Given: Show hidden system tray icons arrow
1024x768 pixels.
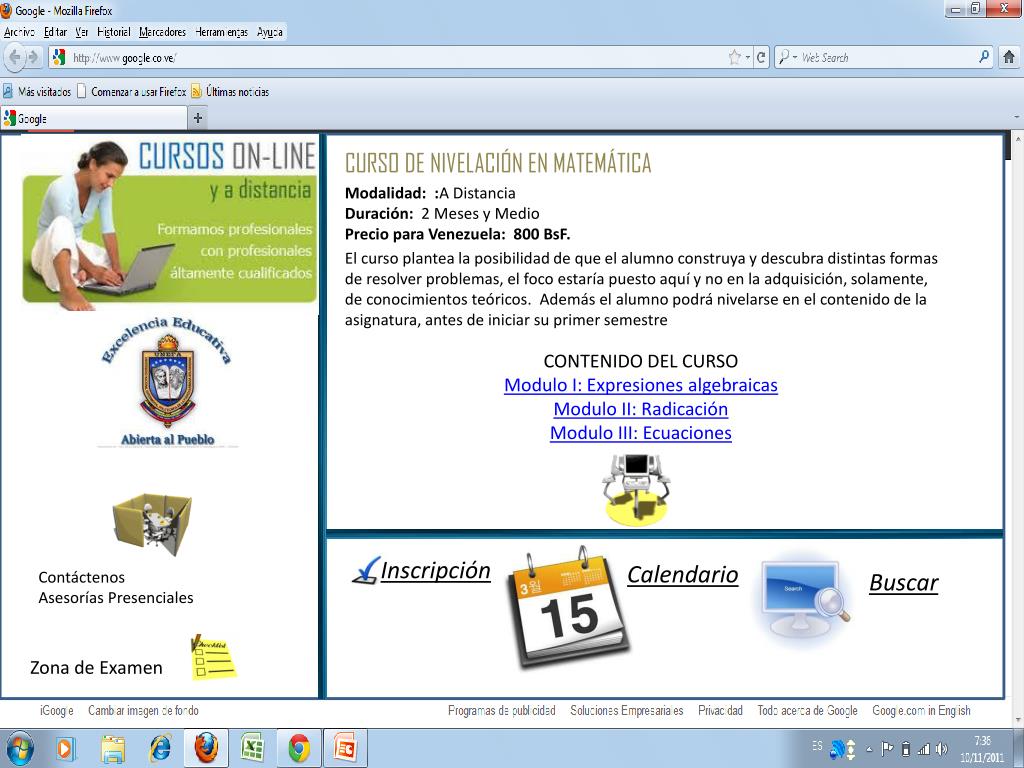Looking at the screenshot, I should 869,749.
